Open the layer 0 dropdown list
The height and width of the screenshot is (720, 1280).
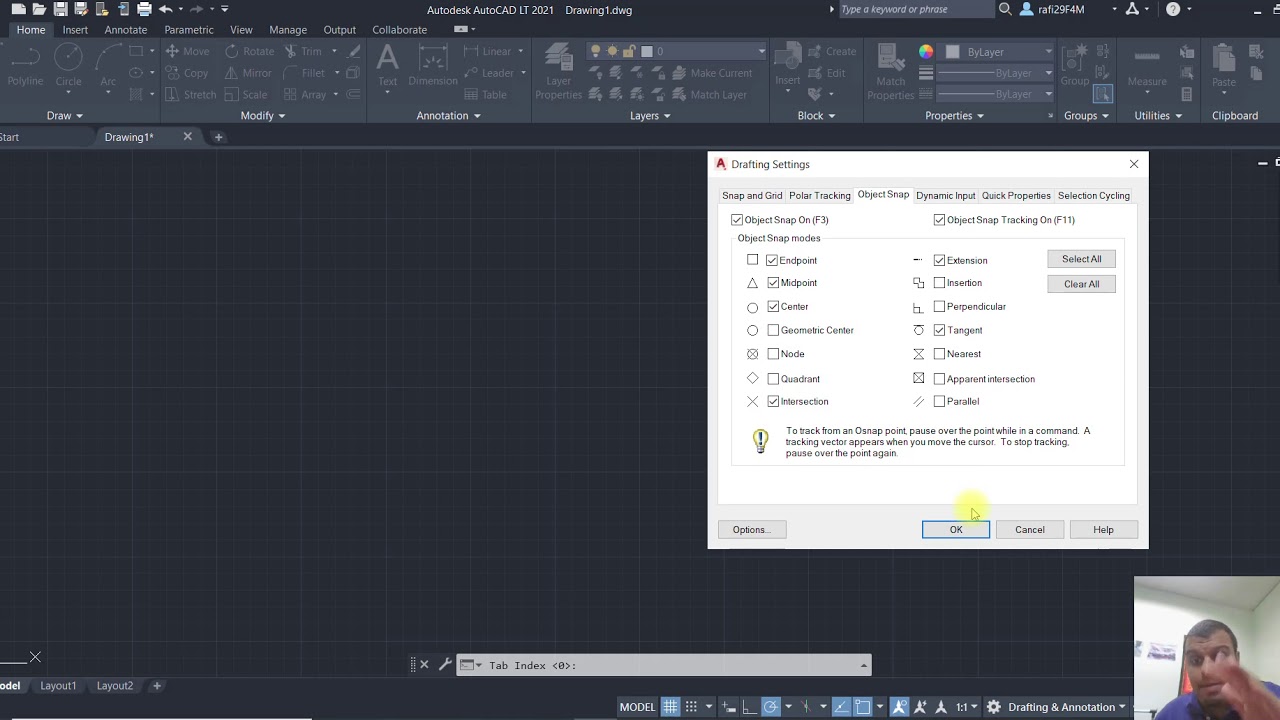click(761, 51)
